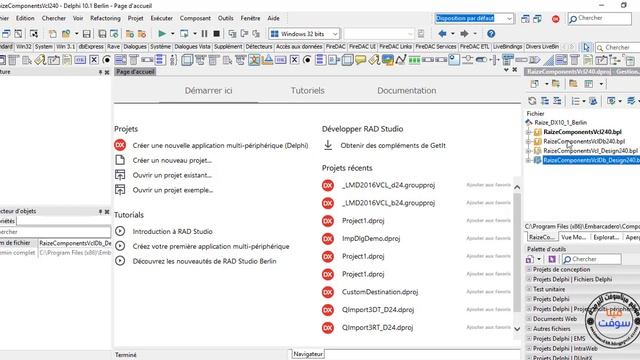
Task: Click Ajouter aux favoris for _LMD2016VCL_d24.groupproj
Action: 489,185
